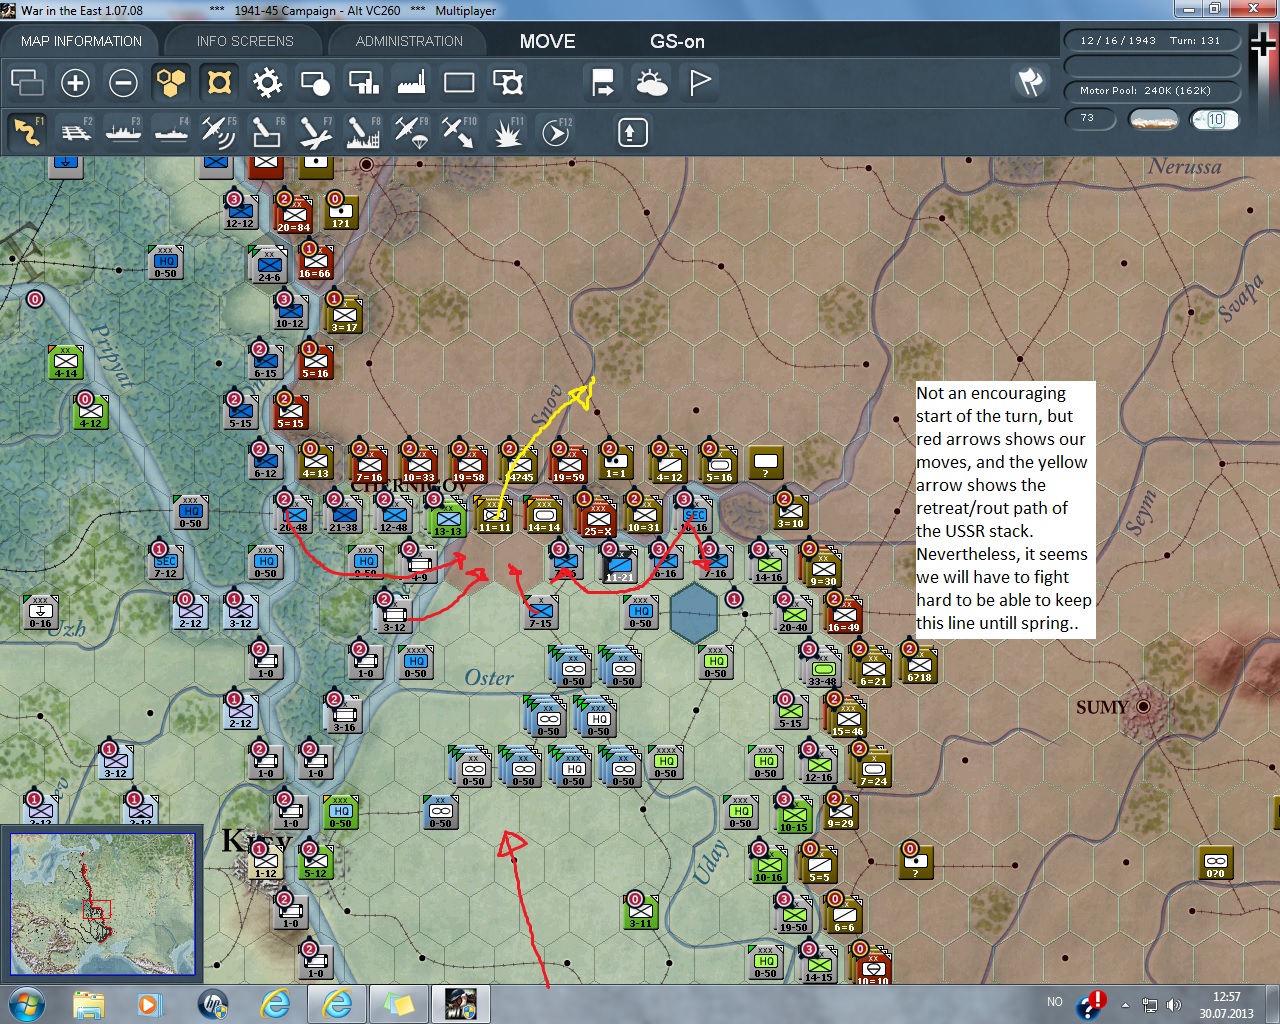Open Windows Media Player from taskbar

pyautogui.click(x=148, y=1003)
